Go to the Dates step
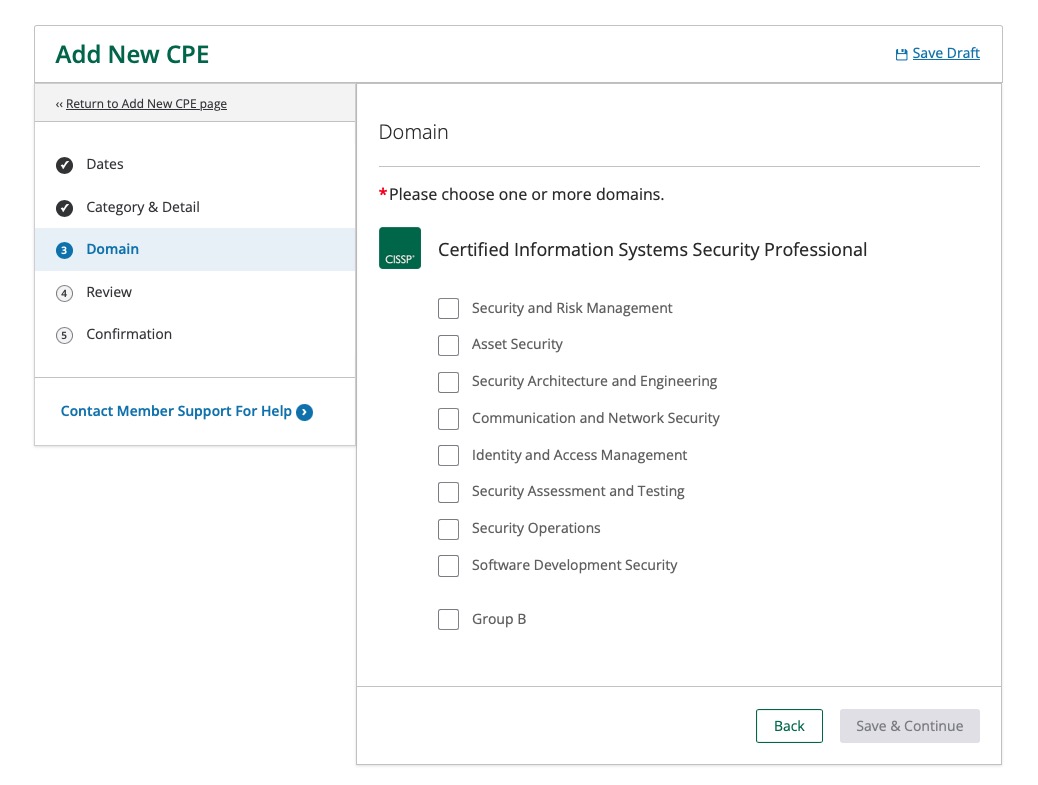1038x785 pixels. (x=105, y=164)
